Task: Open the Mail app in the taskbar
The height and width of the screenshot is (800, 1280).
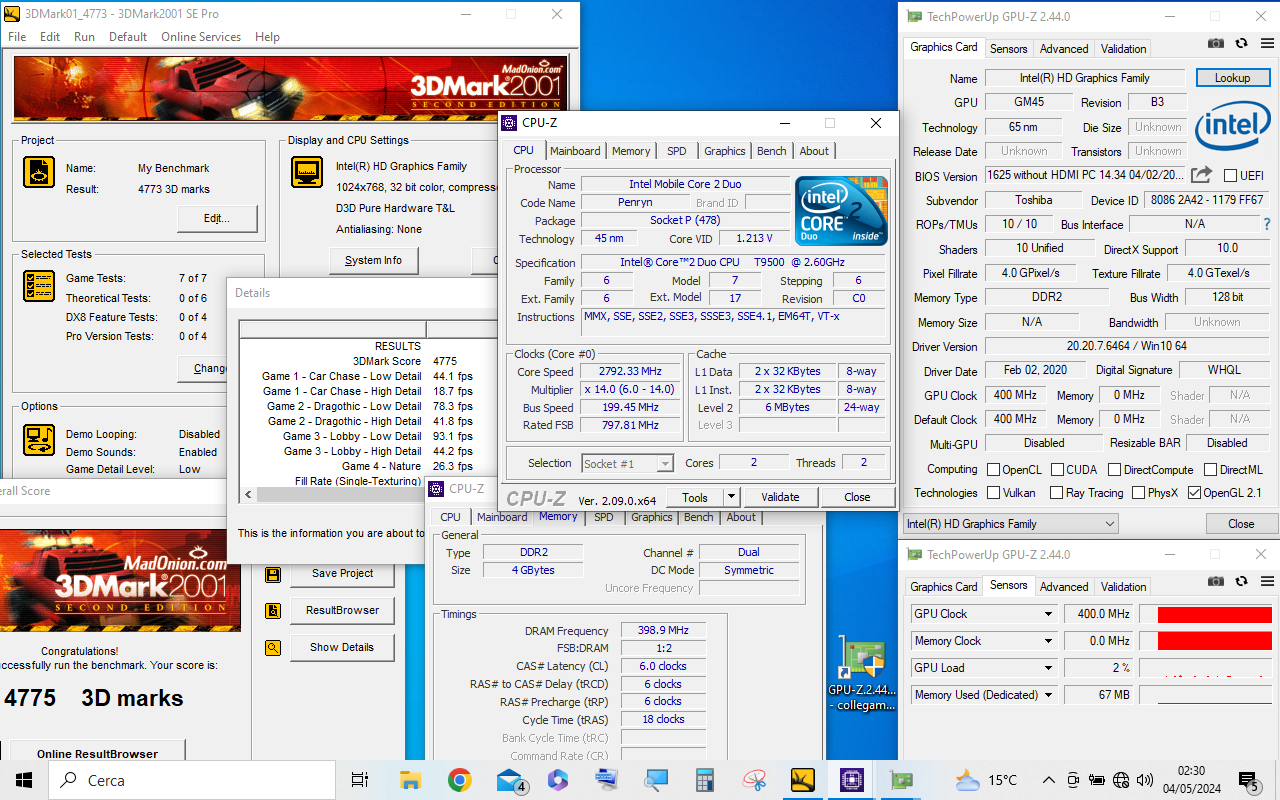Action: coord(510,780)
